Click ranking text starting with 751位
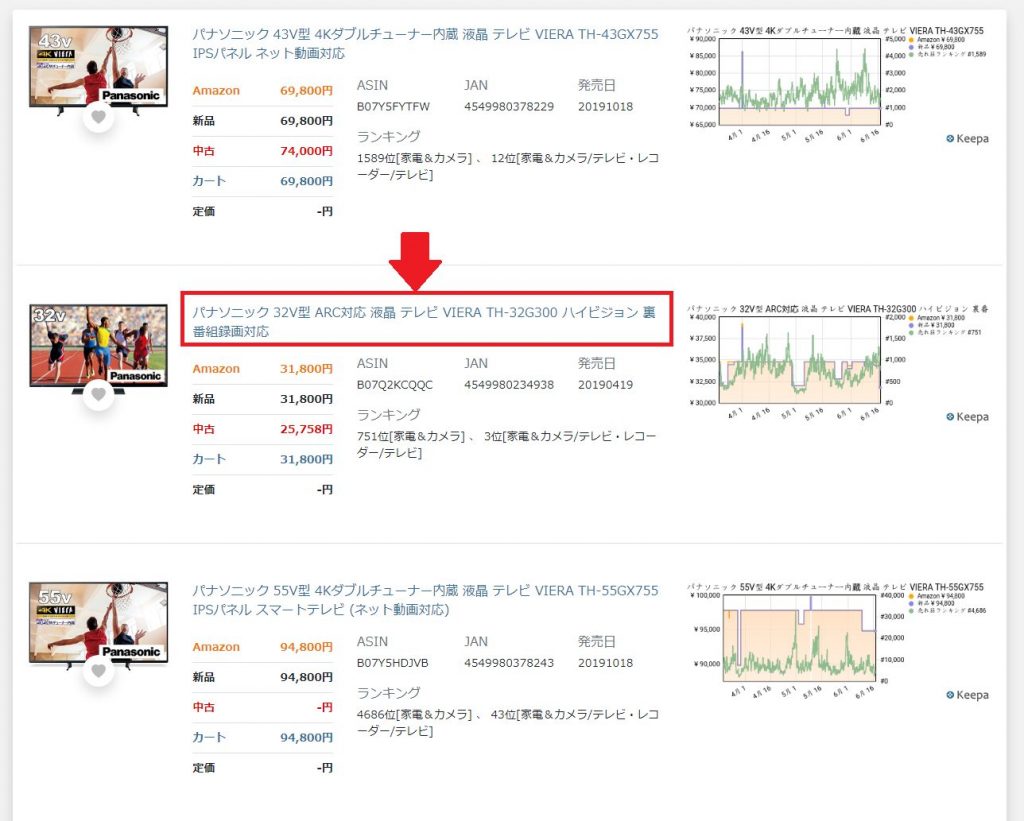This screenshot has height=821, width=1024. [x=506, y=445]
